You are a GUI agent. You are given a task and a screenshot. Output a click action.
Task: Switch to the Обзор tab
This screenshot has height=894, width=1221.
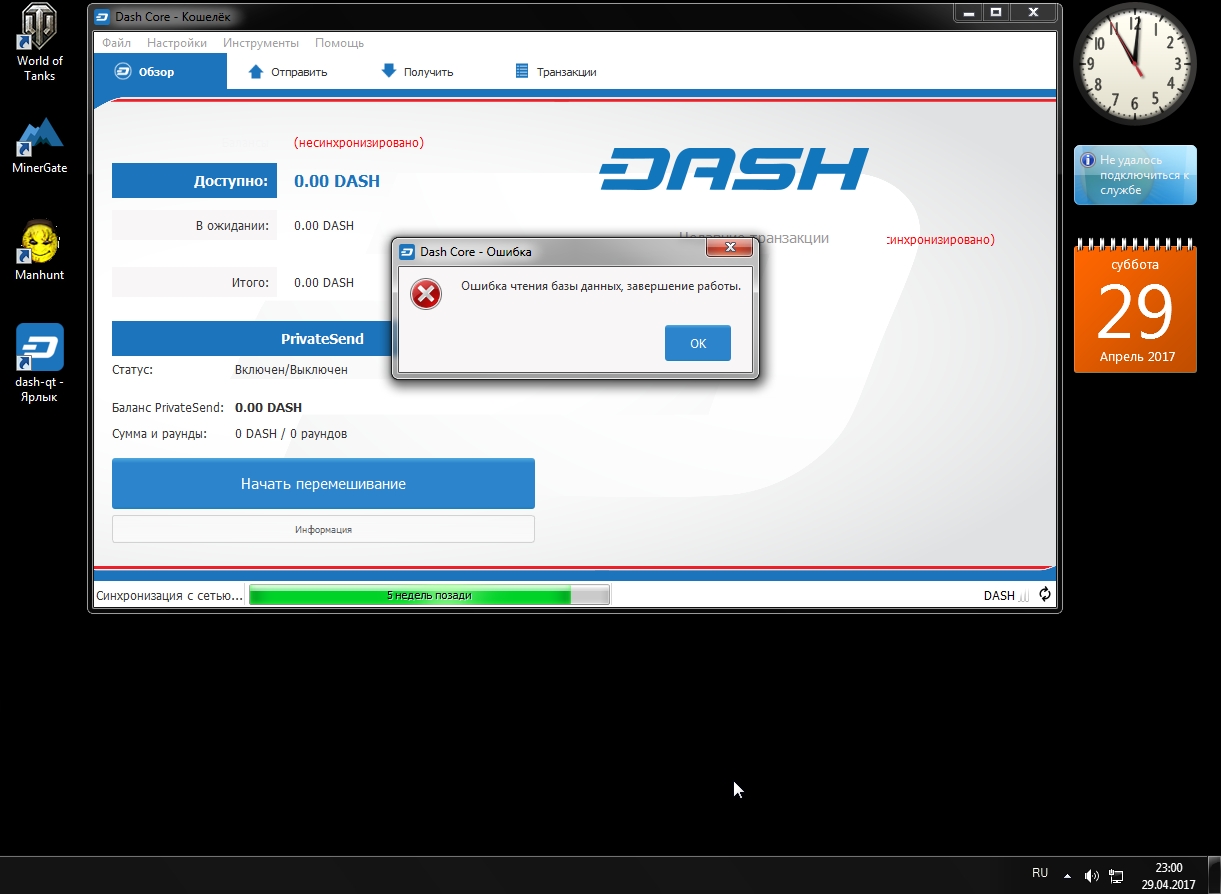(x=160, y=71)
